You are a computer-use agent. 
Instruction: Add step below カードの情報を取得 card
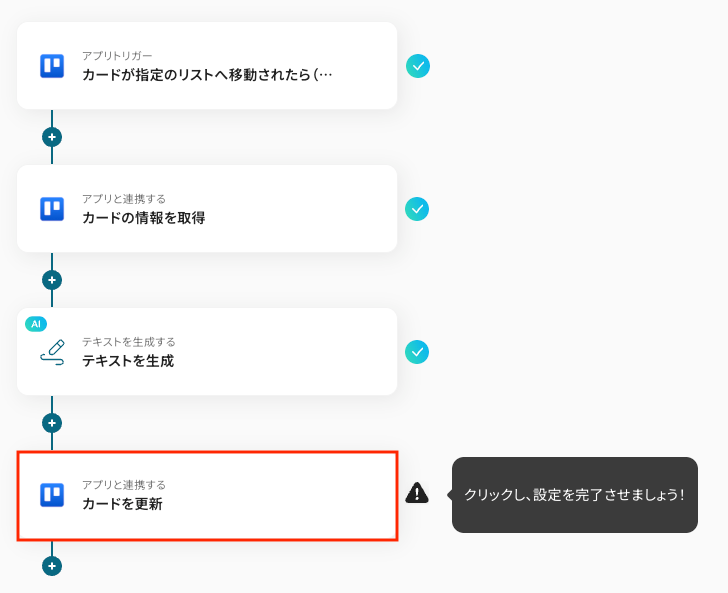[52, 280]
